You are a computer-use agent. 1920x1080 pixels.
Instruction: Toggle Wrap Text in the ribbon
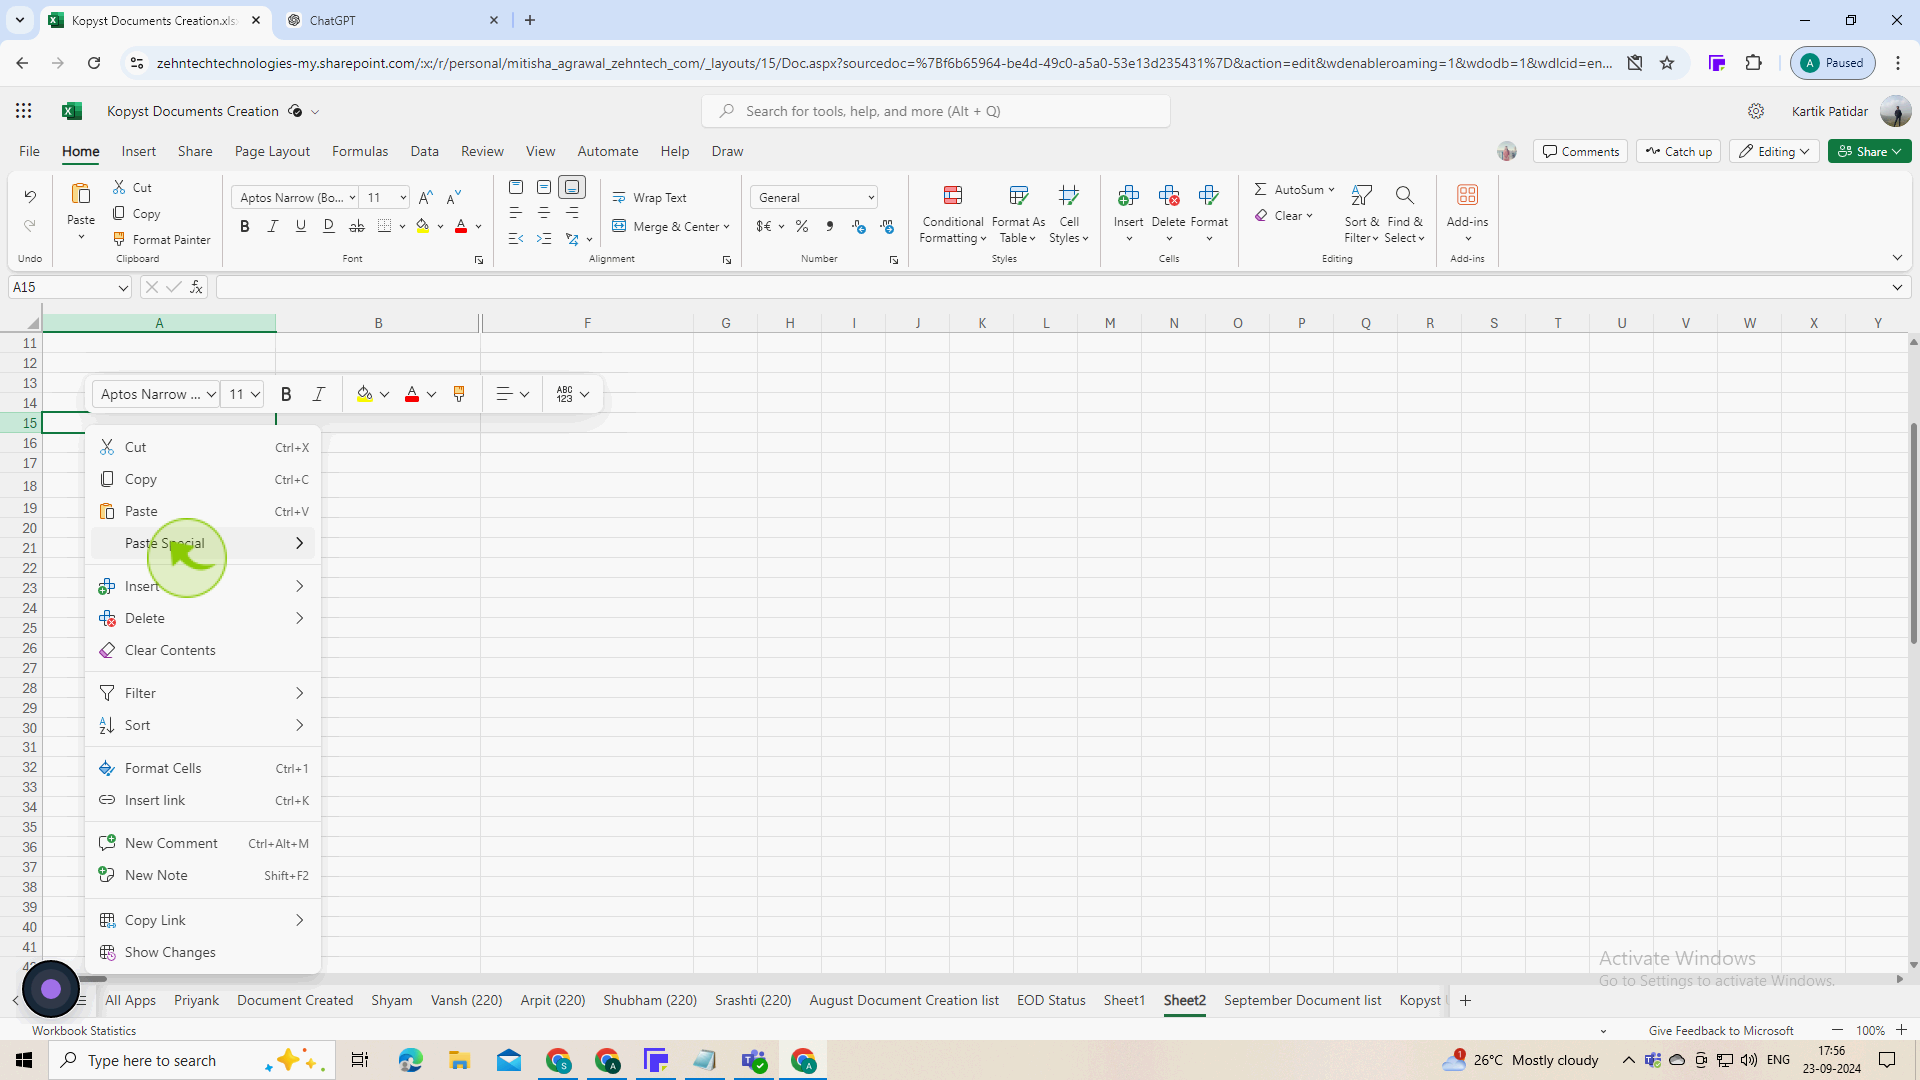pyautogui.click(x=650, y=198)
